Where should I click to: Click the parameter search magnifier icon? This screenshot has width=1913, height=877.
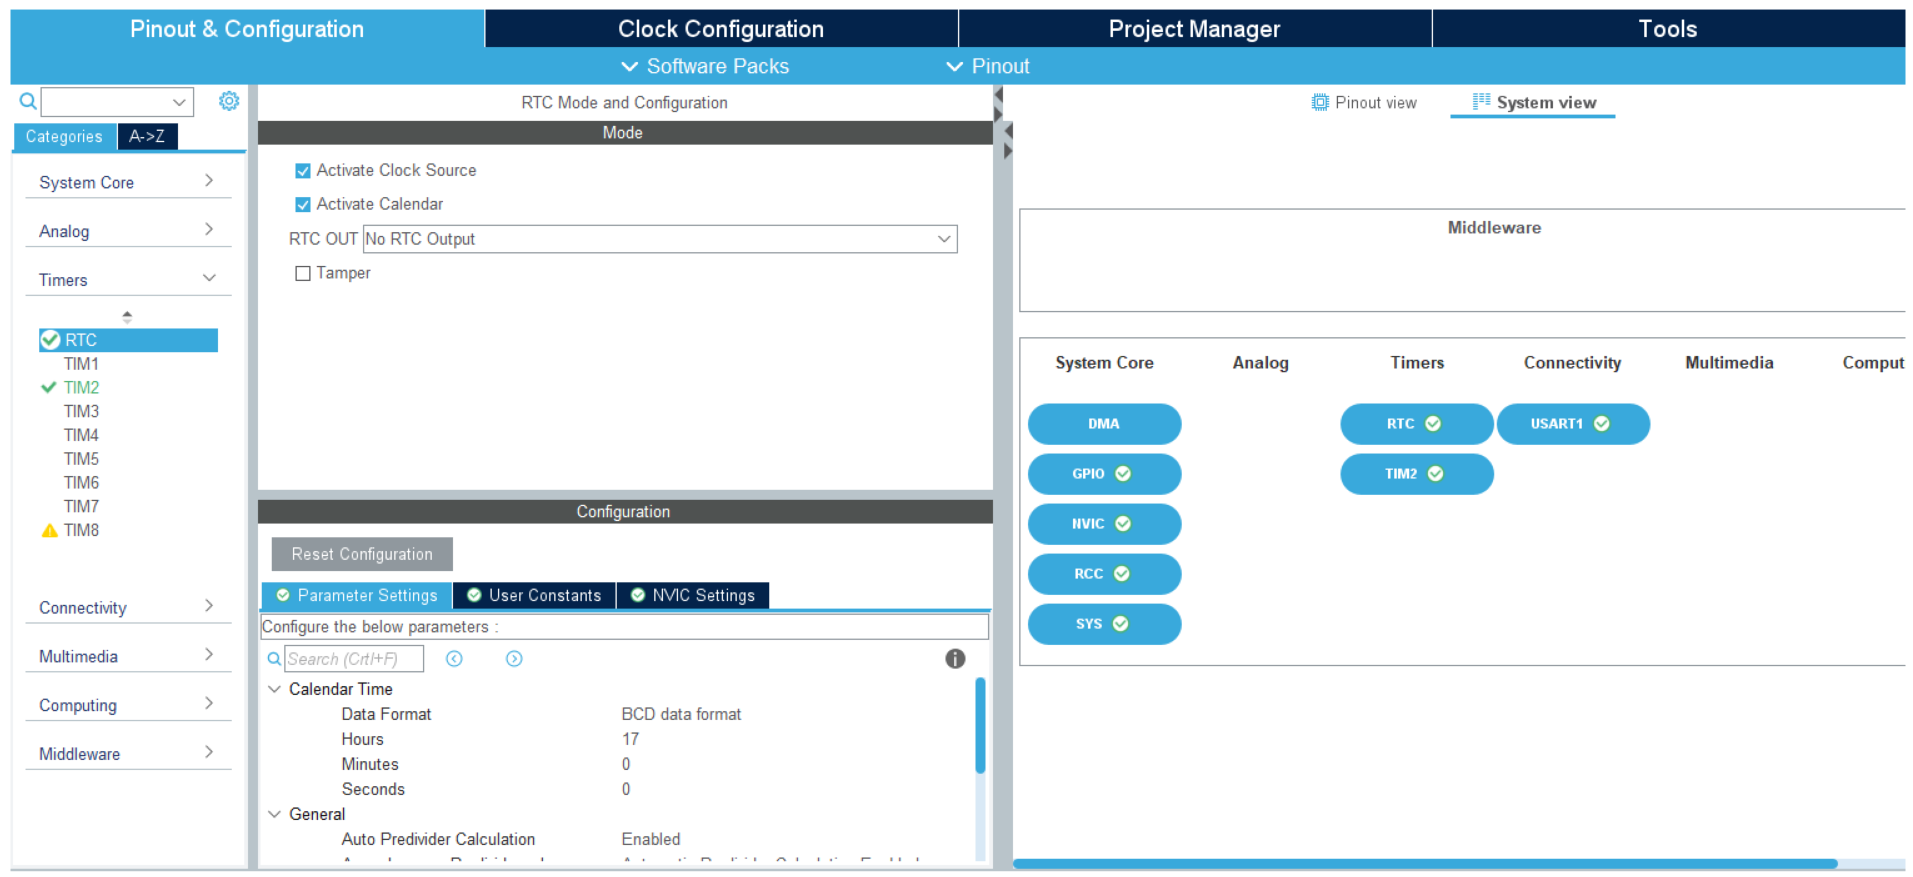[x=274, y=659]
